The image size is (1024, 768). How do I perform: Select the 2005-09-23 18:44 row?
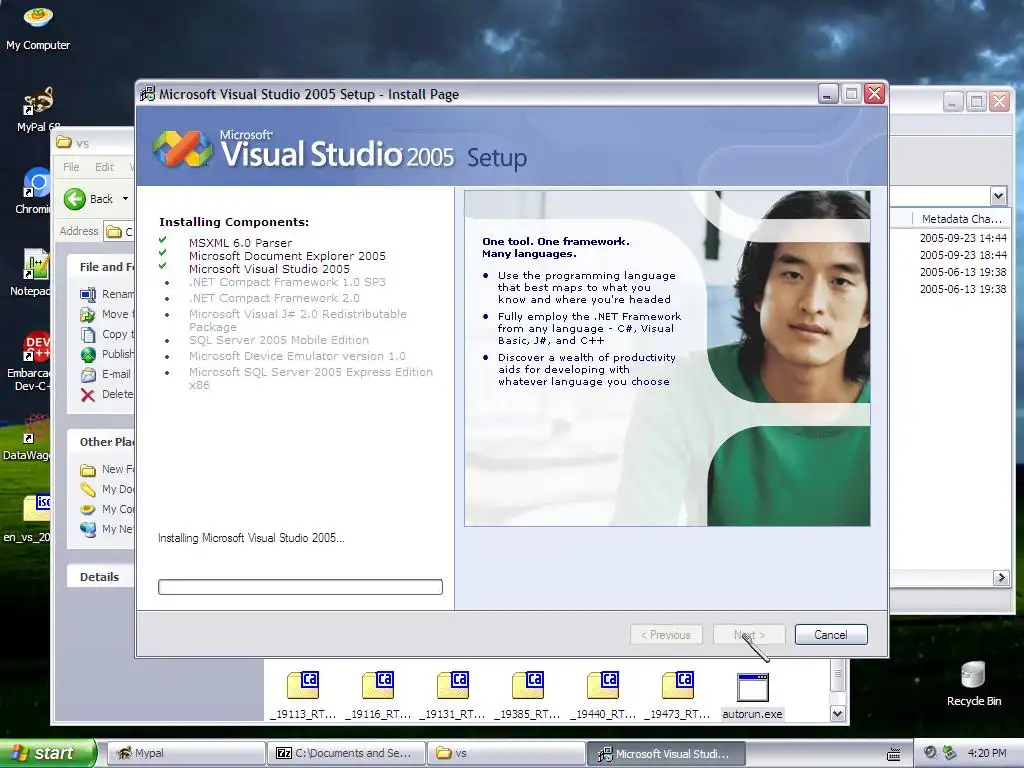tap(963, 255)
